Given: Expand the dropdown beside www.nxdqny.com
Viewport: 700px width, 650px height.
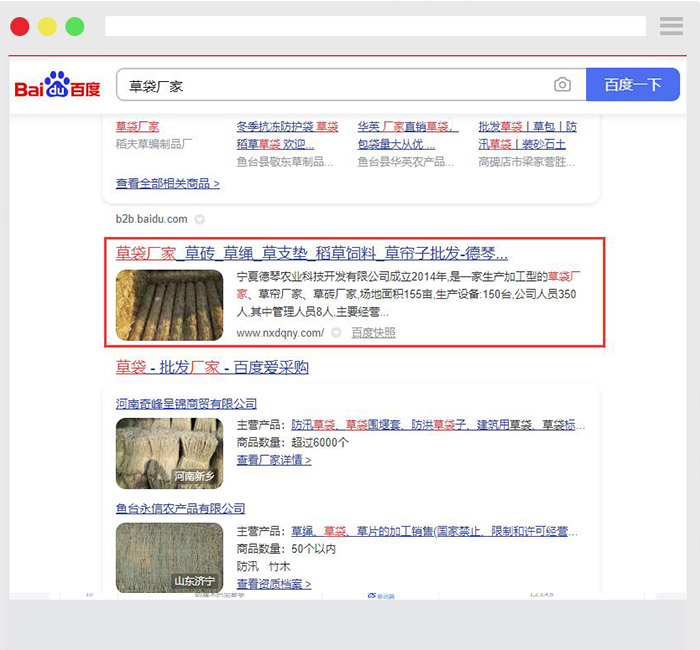Looking at the screenshot, I should pos(336,333).
